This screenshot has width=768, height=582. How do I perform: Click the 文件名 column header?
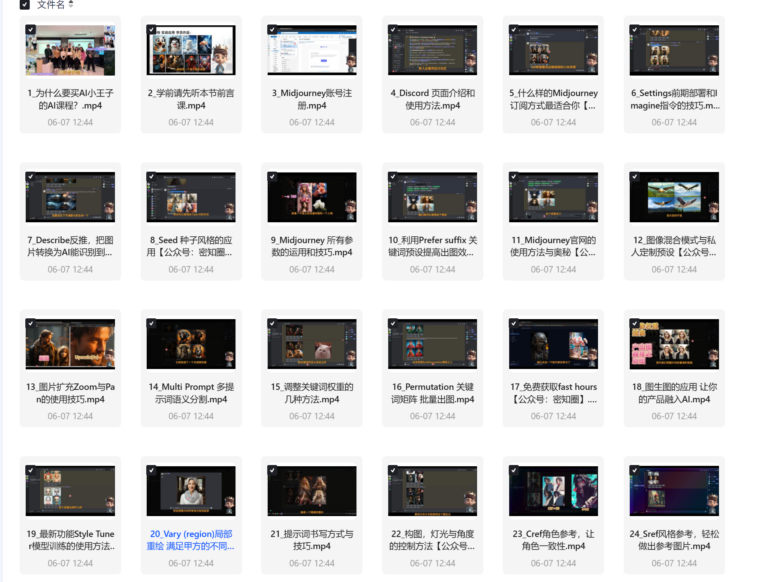[x=51, y=4]
